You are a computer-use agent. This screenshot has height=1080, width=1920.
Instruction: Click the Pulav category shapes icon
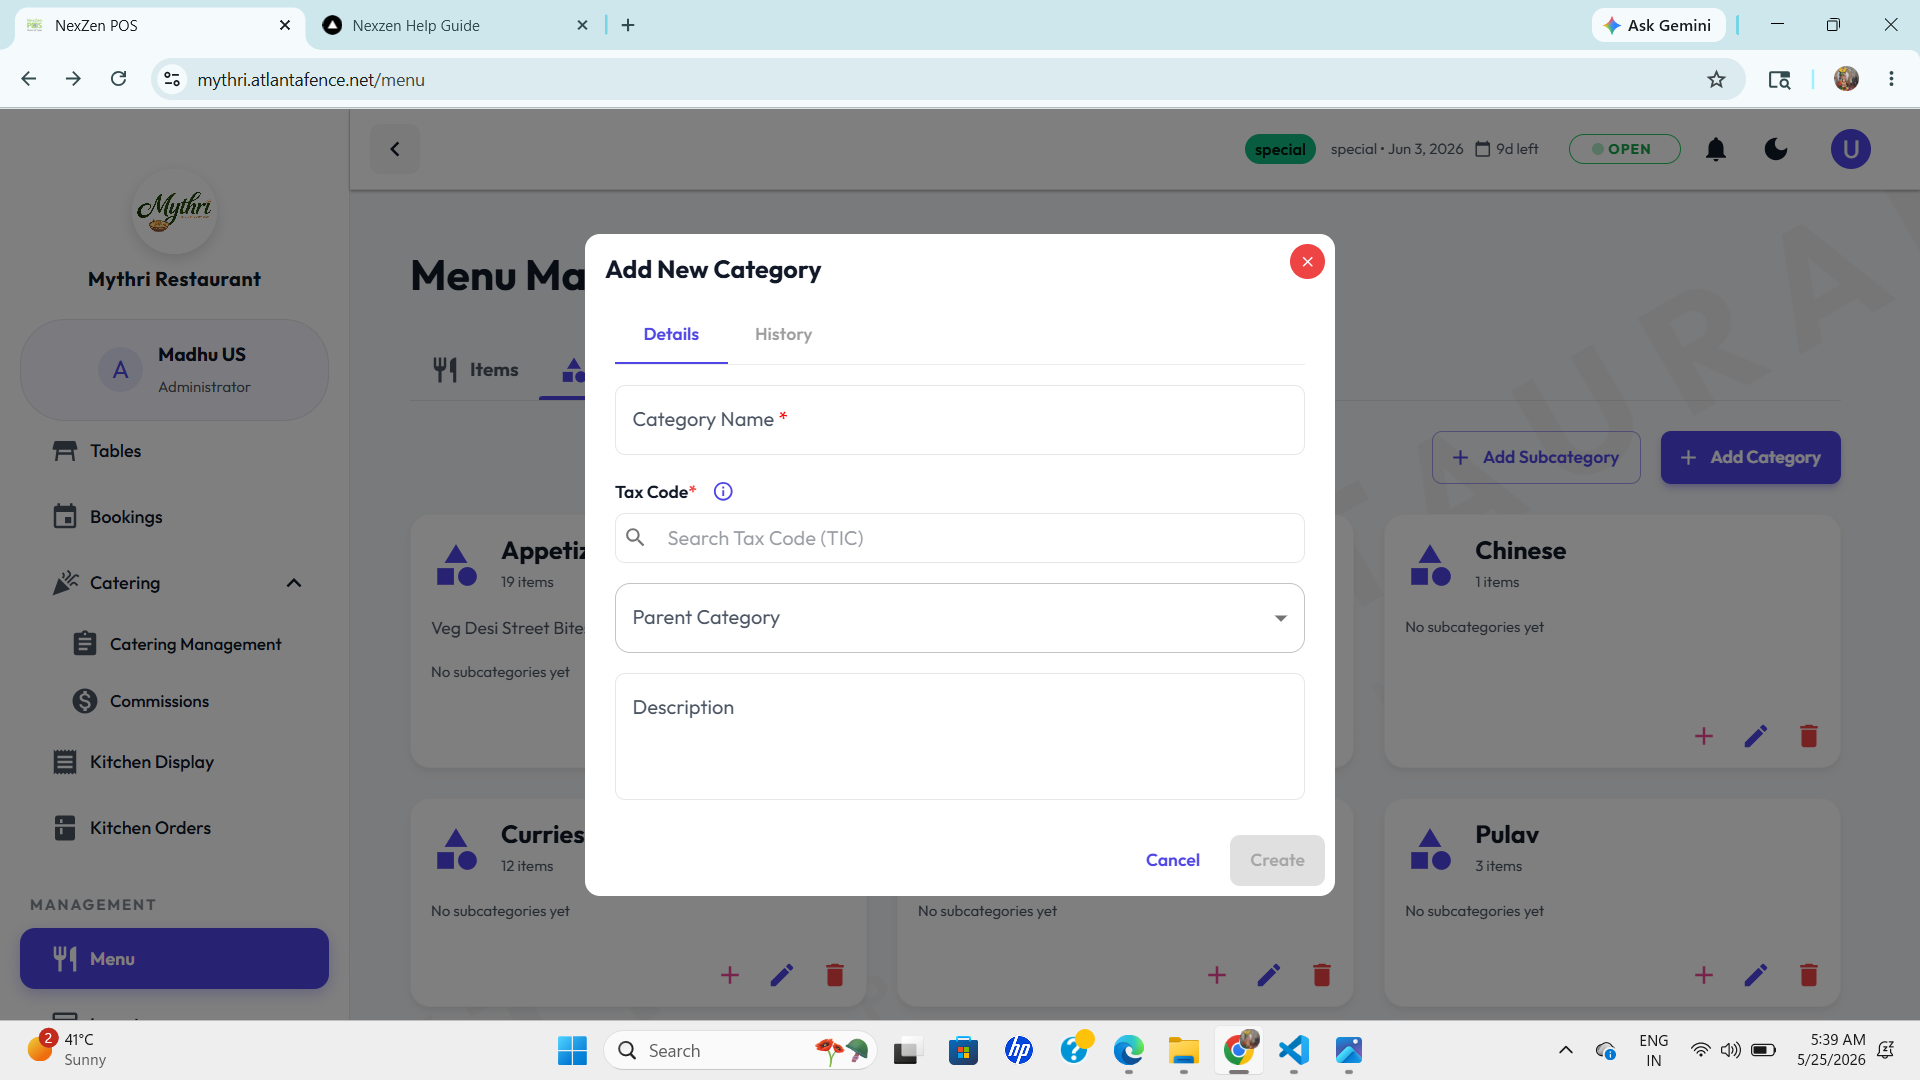pyautogui.click(x=1431, y=850)
